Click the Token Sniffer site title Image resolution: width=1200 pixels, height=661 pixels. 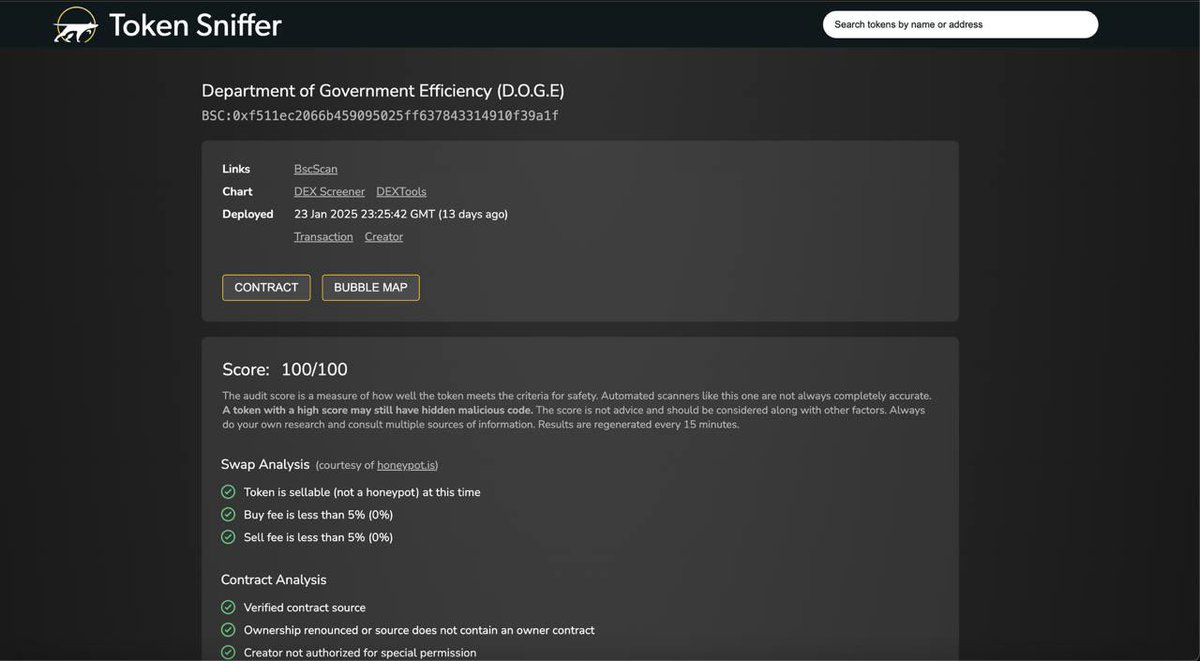[x=195, y=25]
